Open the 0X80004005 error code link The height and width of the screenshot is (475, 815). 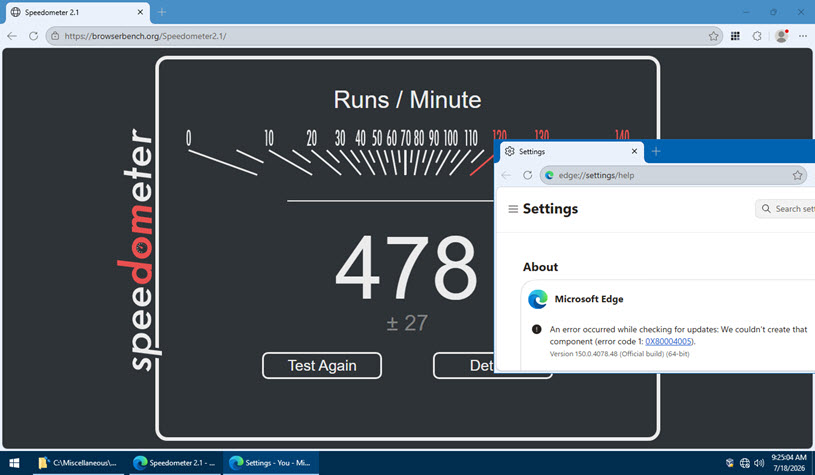click(x=668, y=341)
